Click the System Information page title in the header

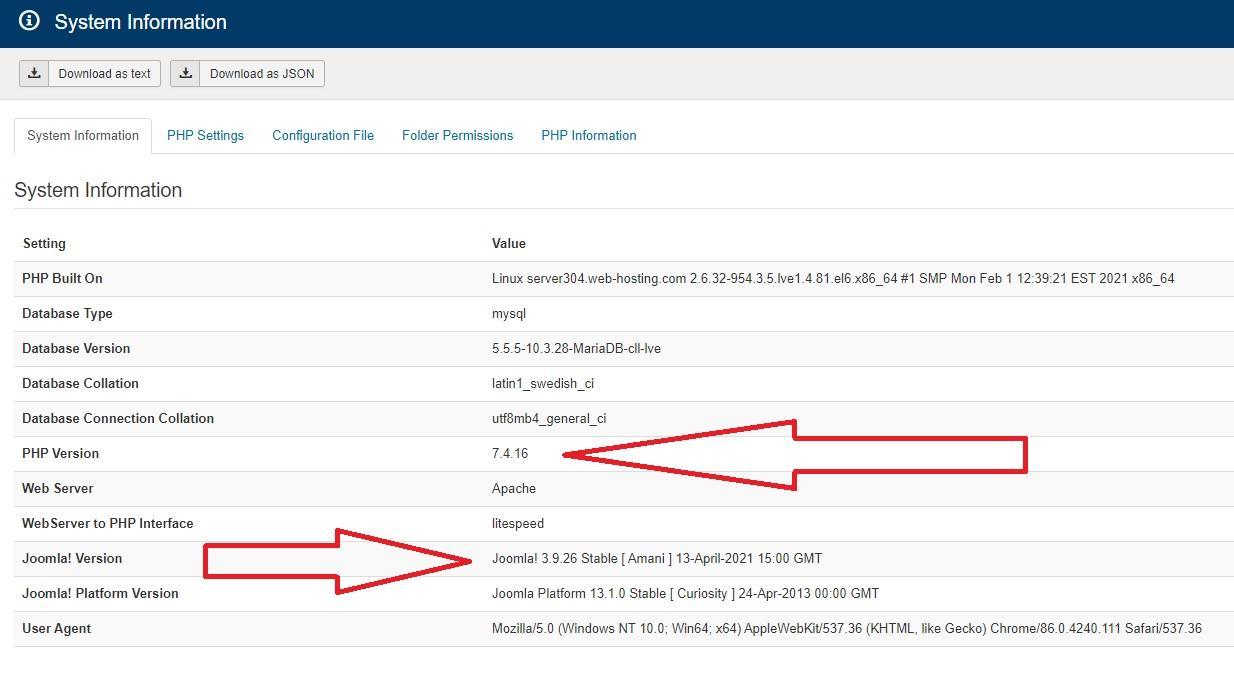tap(141, 22)
